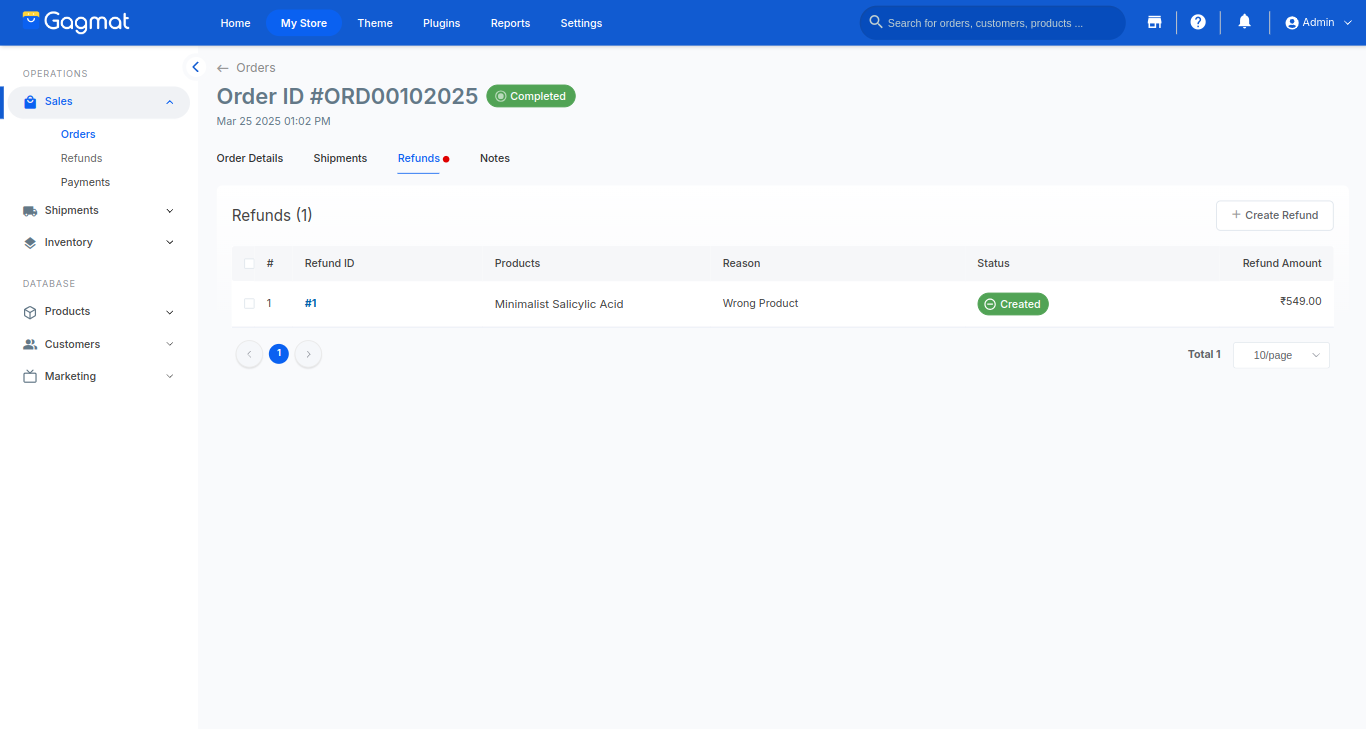Screen dimensions: 1366x729
Task: Open the storefront icon in top bar
Action: pyautogui.click(x=1154, y=22)
